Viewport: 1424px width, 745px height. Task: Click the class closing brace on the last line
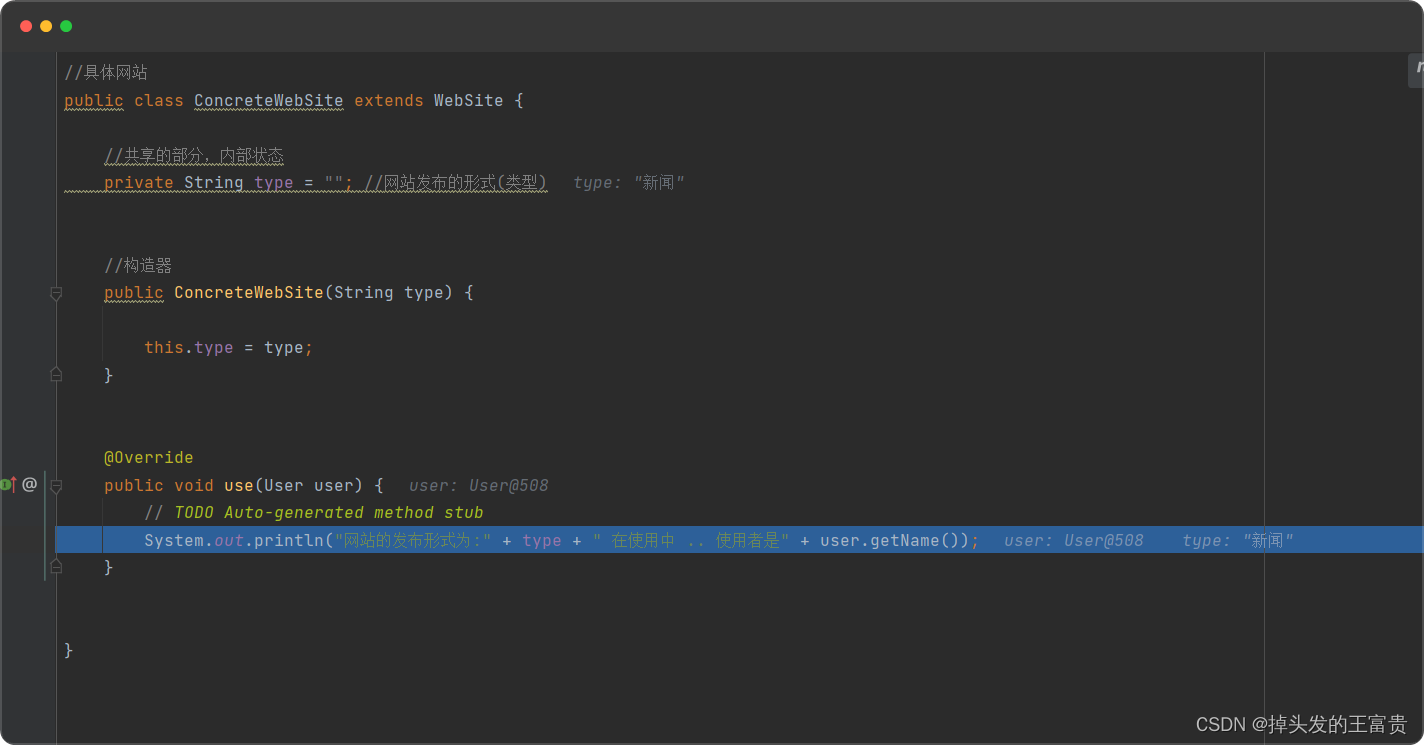pos(69,650)
